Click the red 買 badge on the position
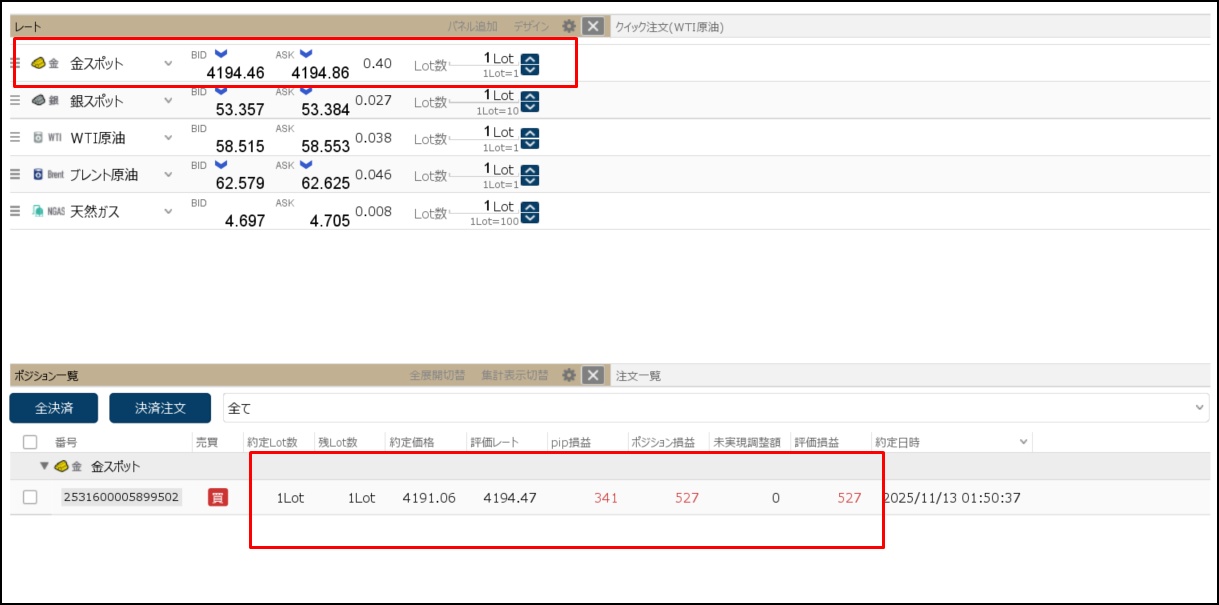Image resolution: width=1219 pixels, height=605 pixels. (218, 497)
